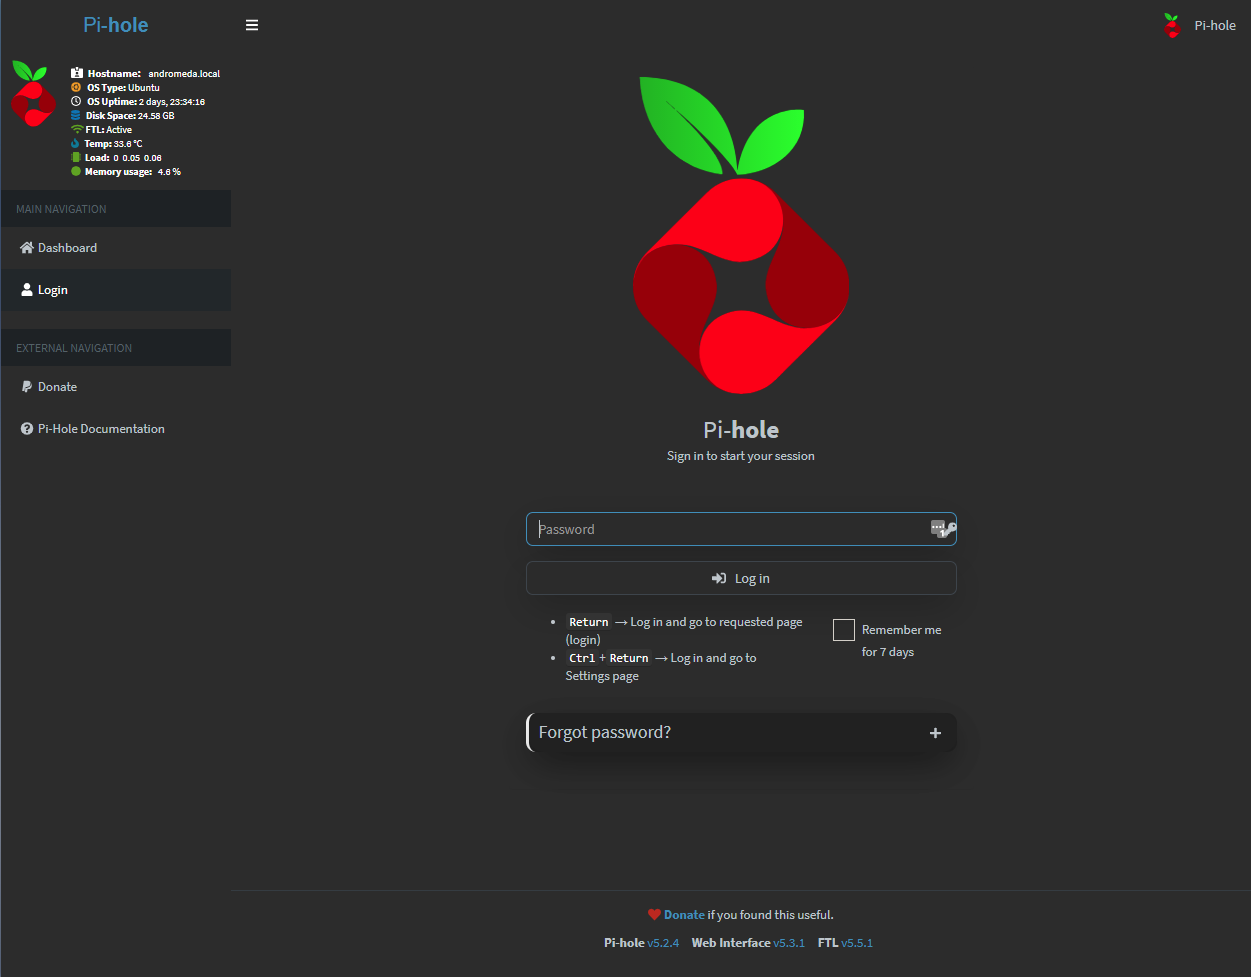The width and height of the screenshot is (1251, 977).
Task: Follow the footer Donate link
Action: click(x=684, y=914)
